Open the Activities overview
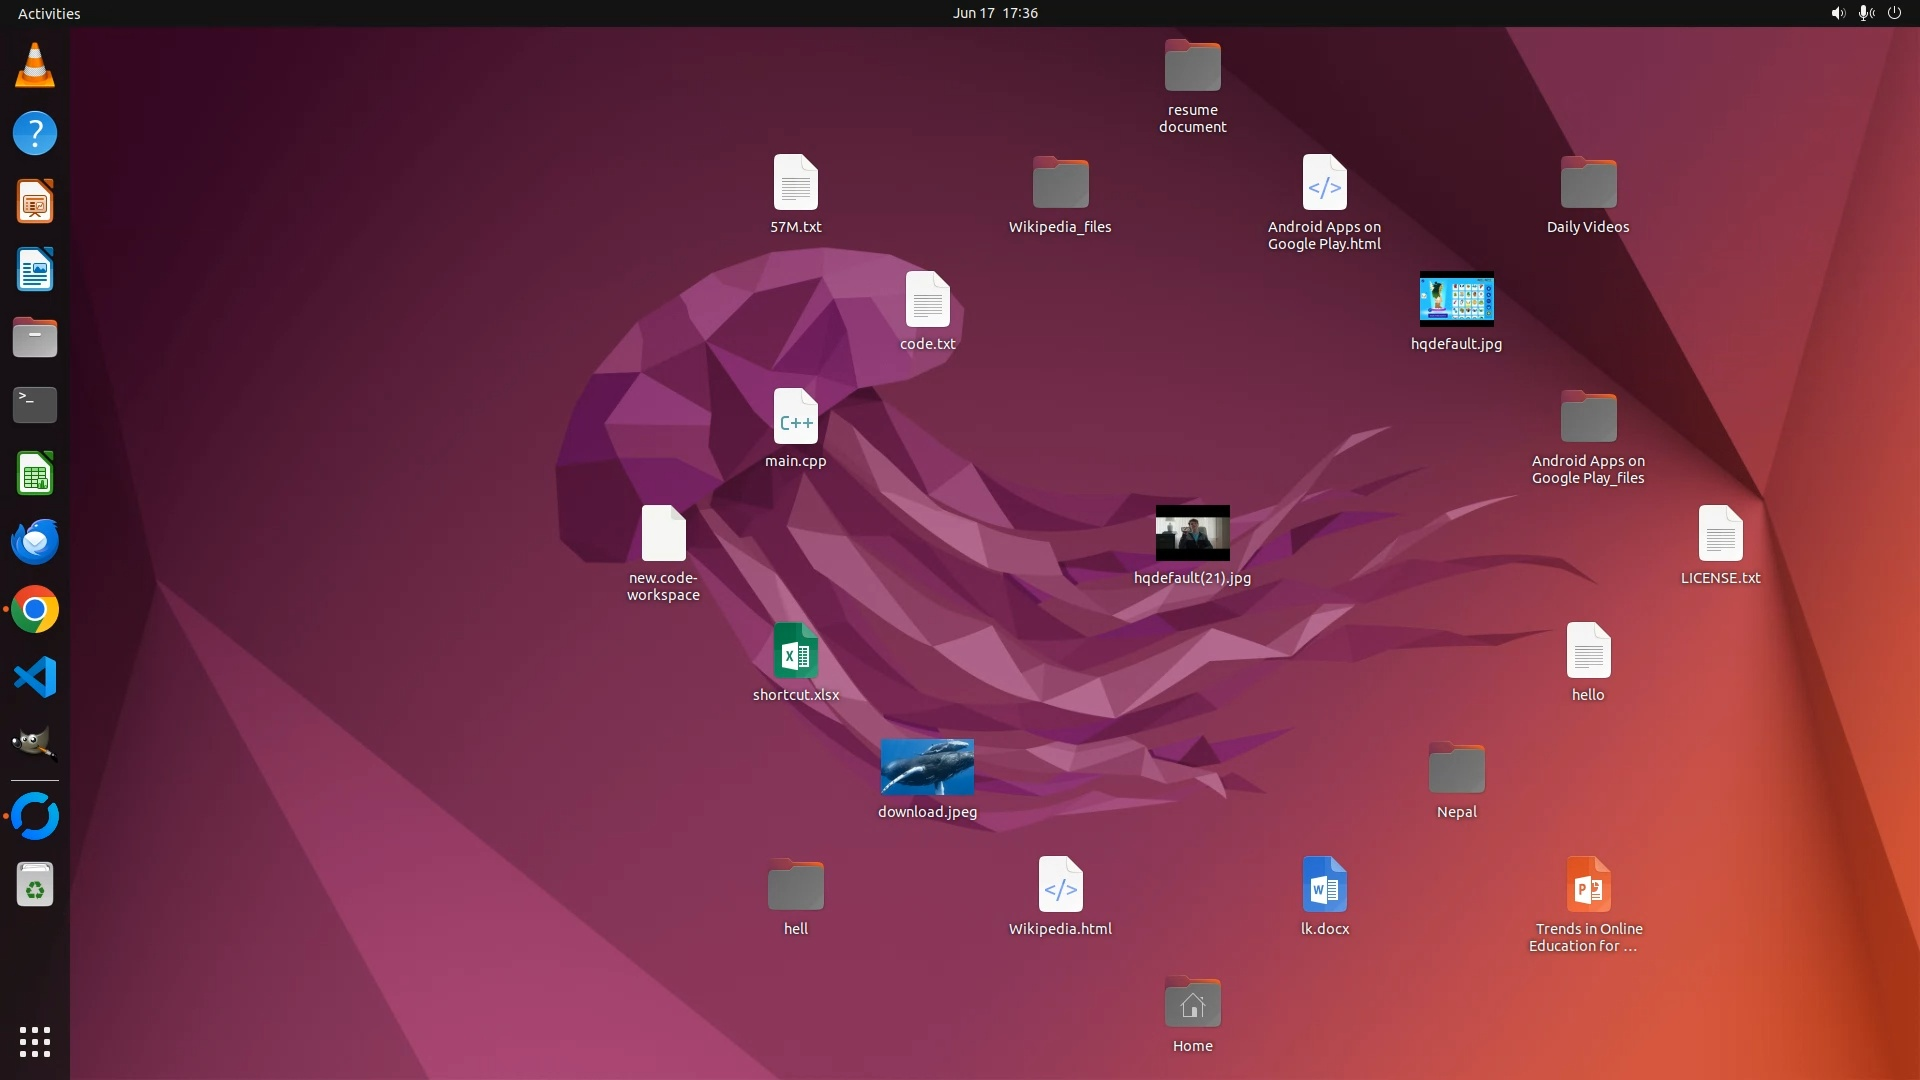Screen dimensions: 1920x1080 tap(49, 13)
